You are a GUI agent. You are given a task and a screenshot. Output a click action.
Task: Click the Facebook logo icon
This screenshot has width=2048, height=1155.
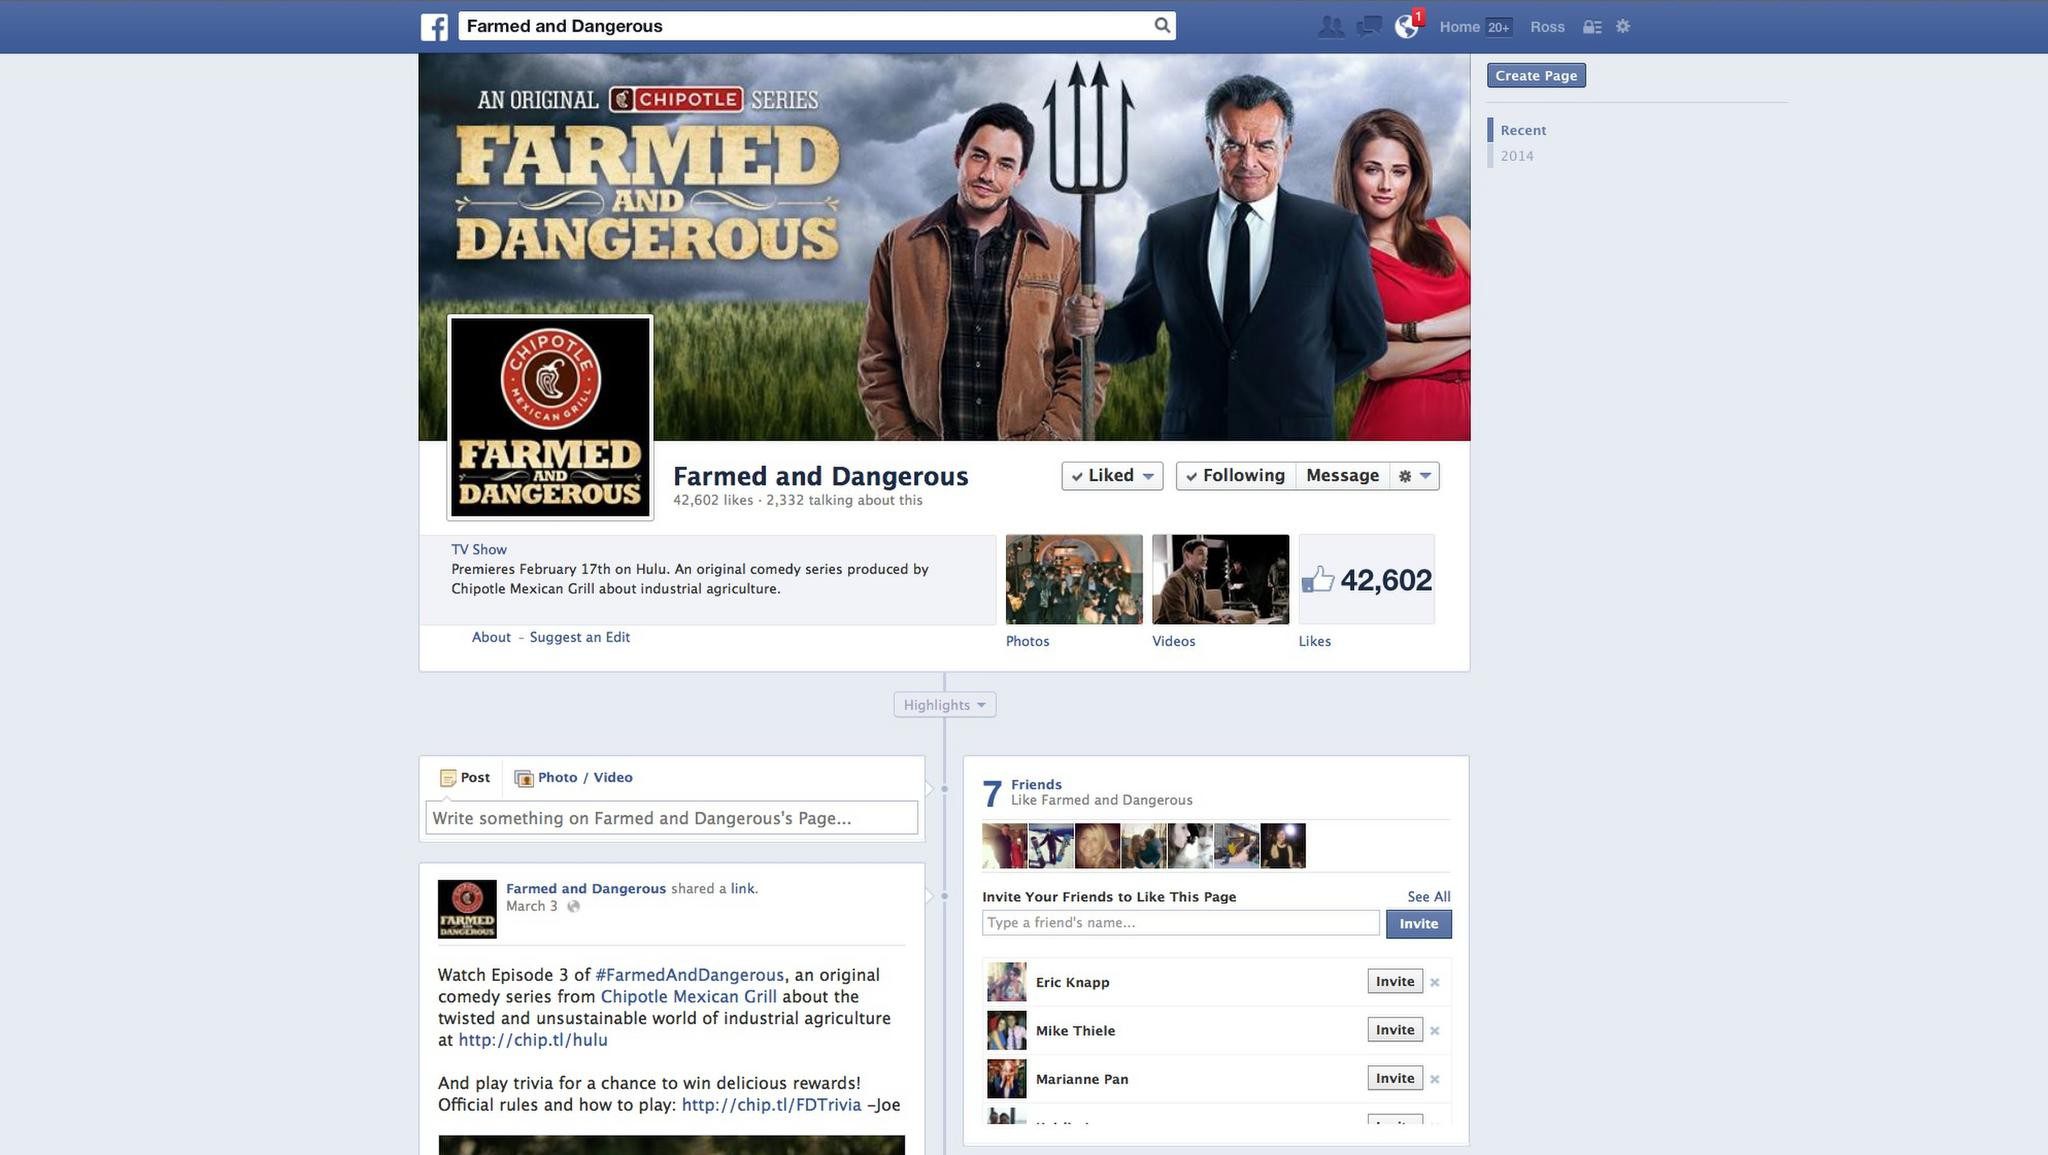point(434,27)
